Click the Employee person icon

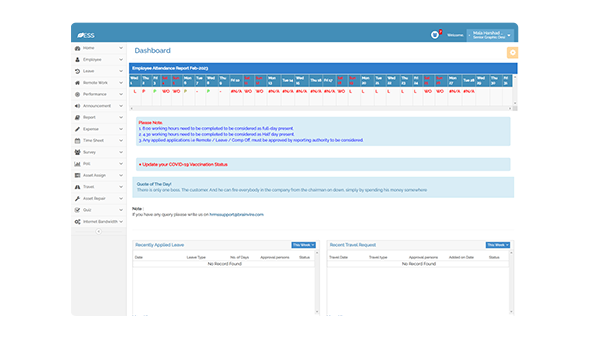coord(77,59)
